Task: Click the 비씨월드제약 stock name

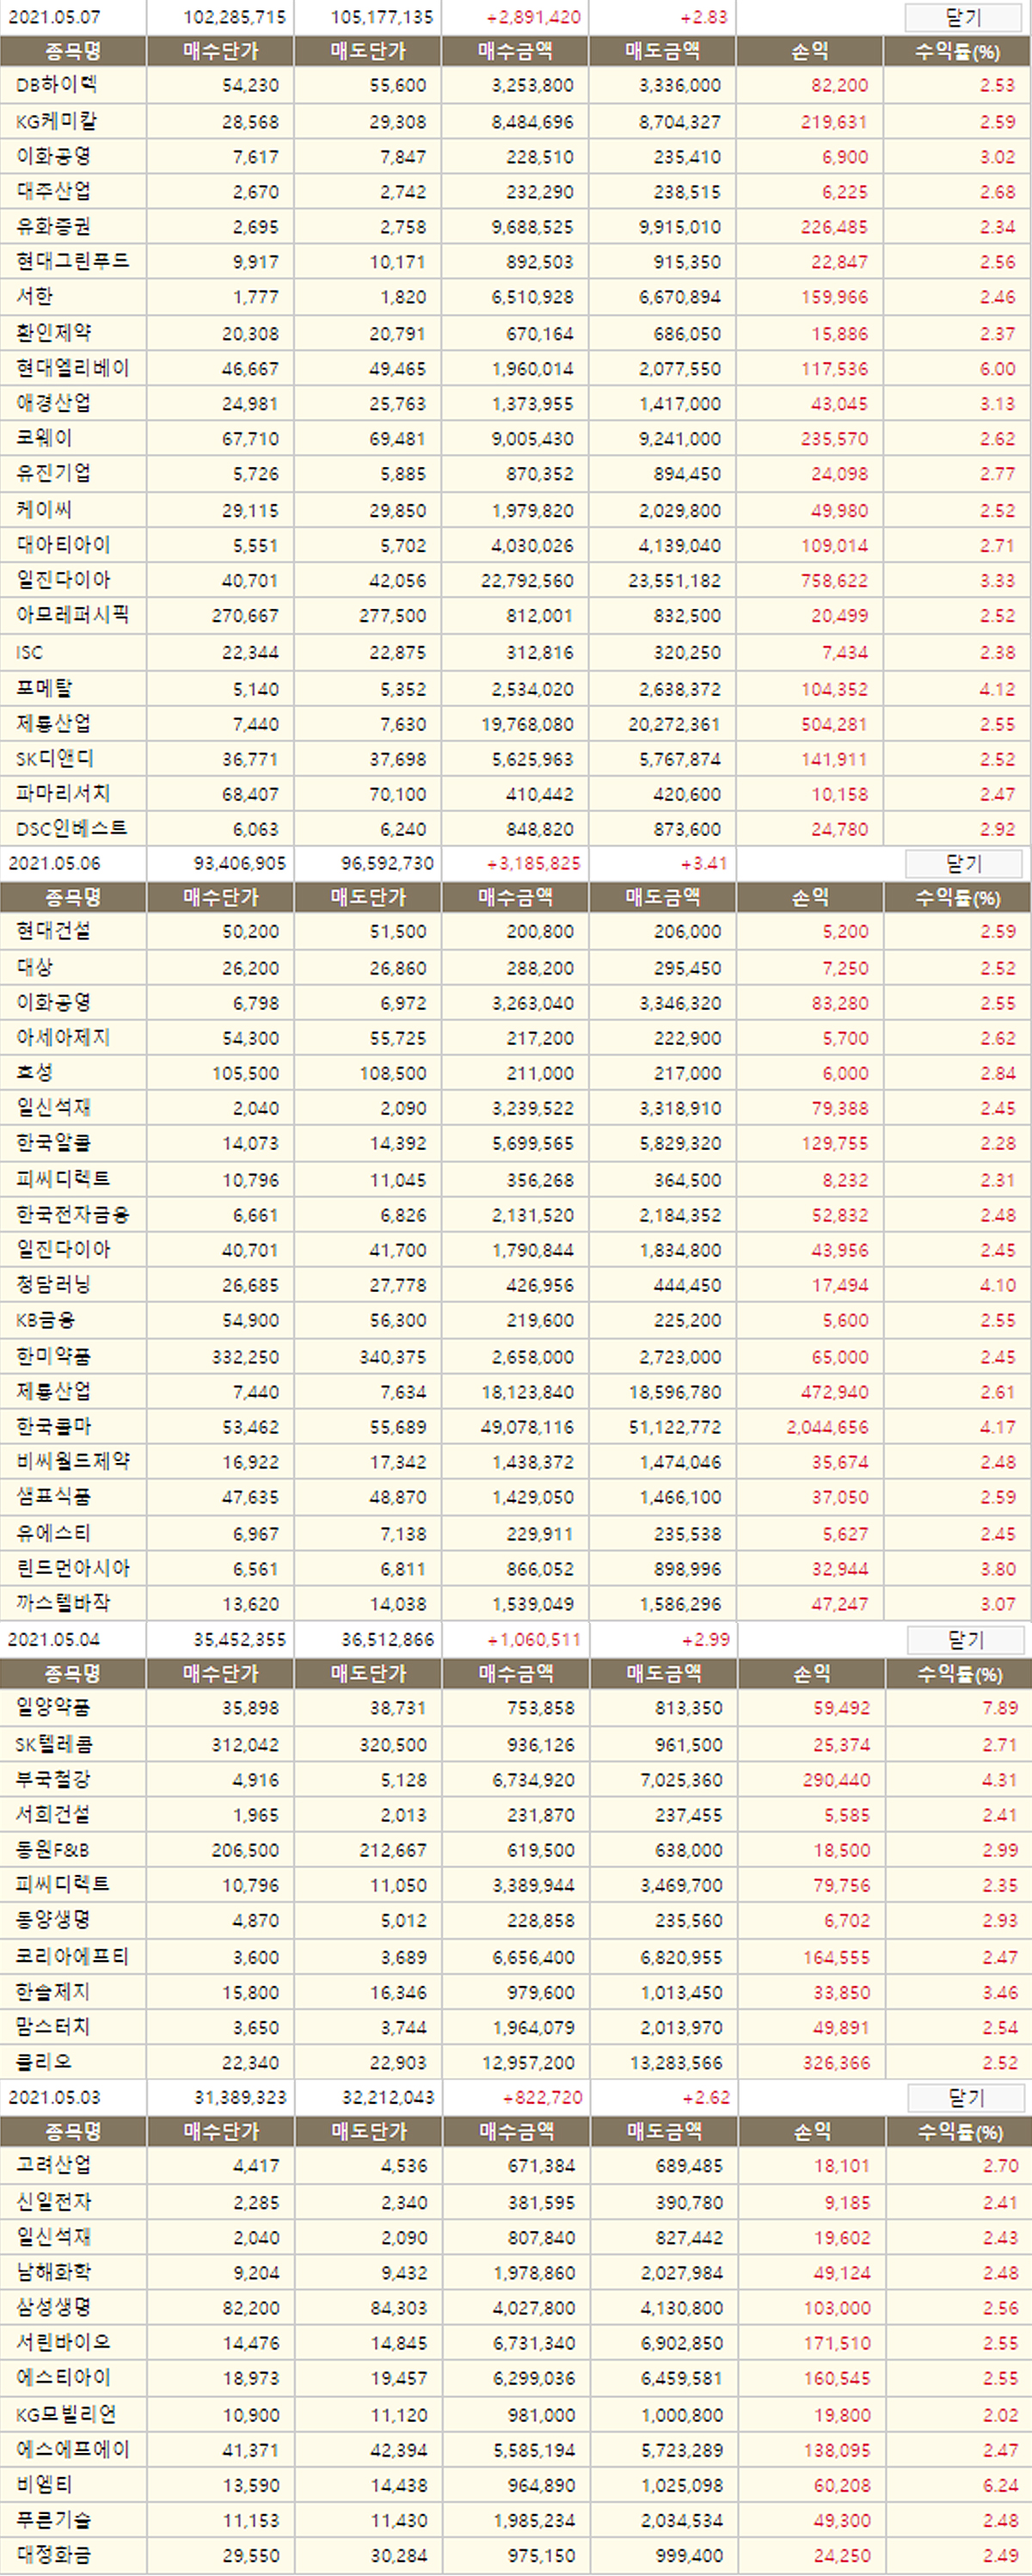Action: pos(72,1462)
